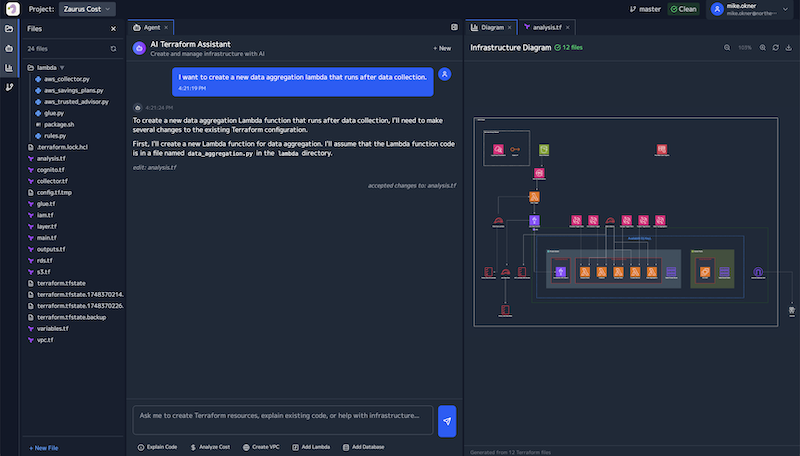Click the 'edit: analysis.tf' text
Image resolution: width=800 pixels, height=456 pixels.
coord(155,167)
